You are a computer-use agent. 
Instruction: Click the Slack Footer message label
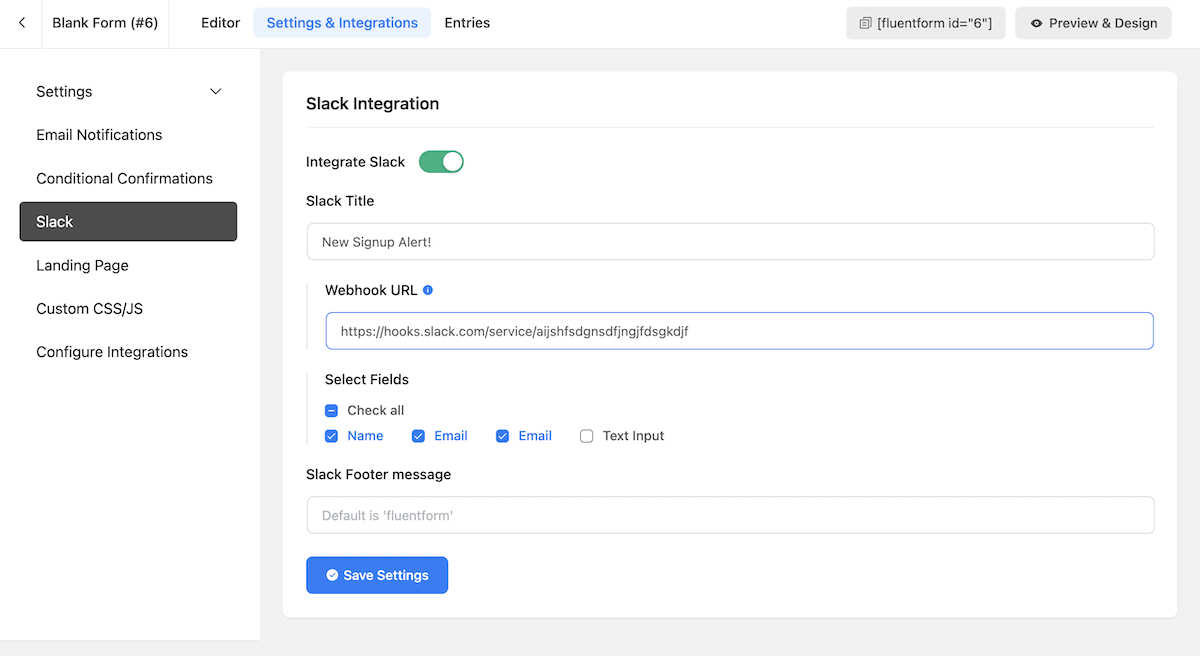tap(378, 474)
